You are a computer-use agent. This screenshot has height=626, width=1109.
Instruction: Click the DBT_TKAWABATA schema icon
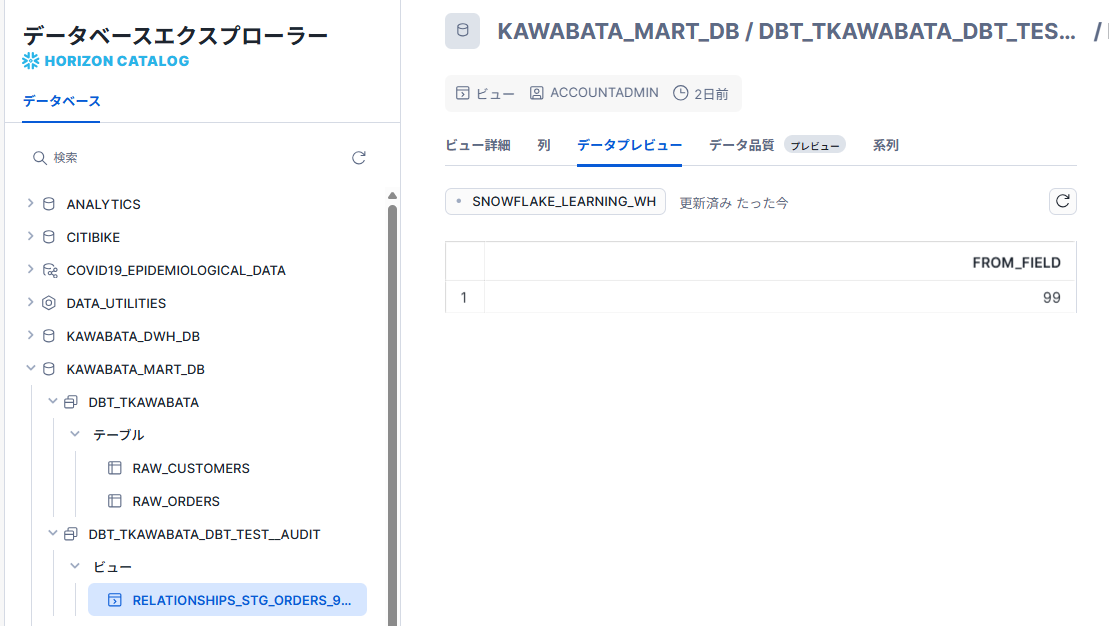(x=71, y=402)
